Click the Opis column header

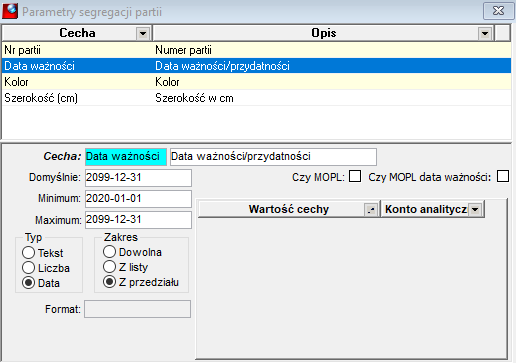[323, 33]
